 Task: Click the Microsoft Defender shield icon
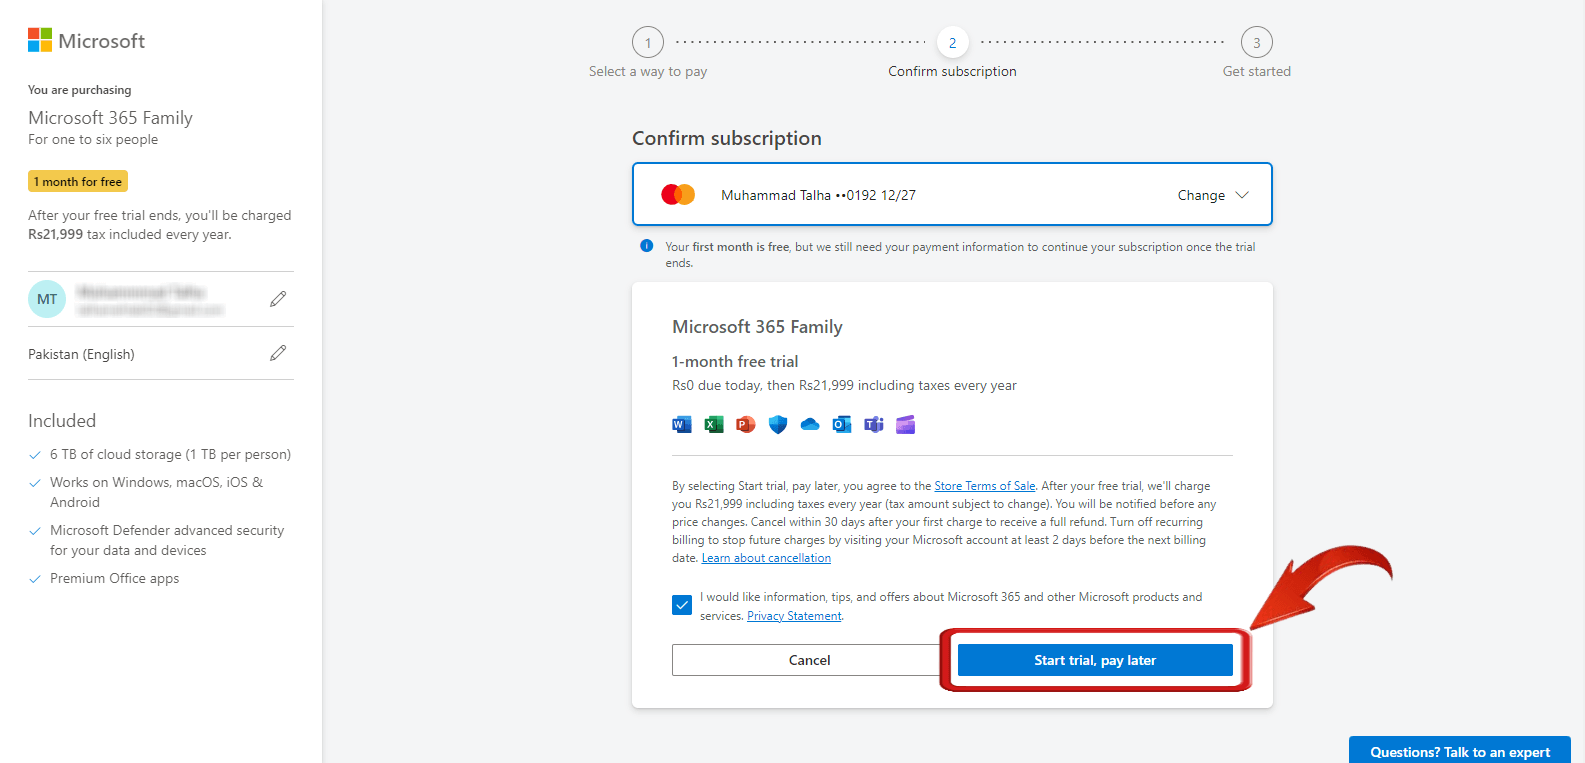(778, 425)
